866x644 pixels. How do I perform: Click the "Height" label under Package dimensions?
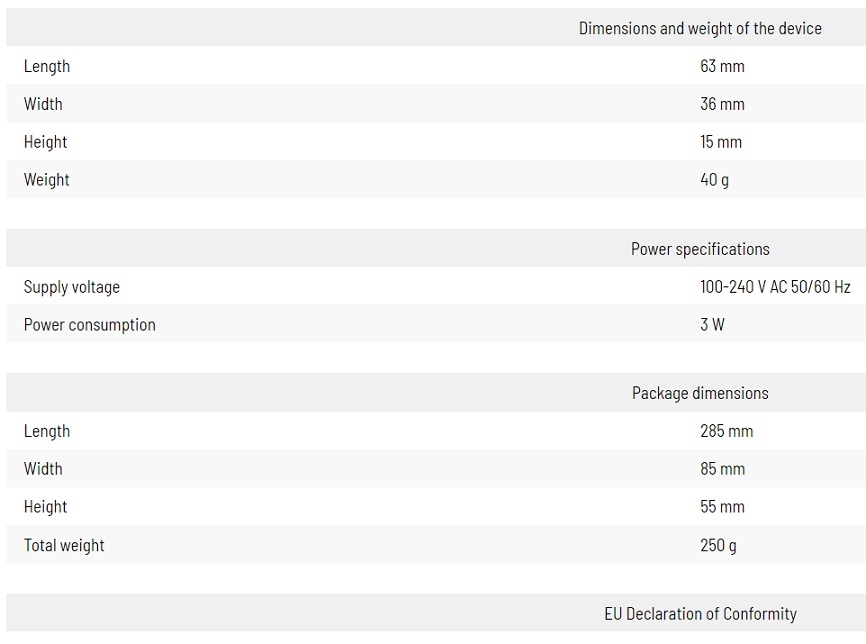[x=46, y=507]
